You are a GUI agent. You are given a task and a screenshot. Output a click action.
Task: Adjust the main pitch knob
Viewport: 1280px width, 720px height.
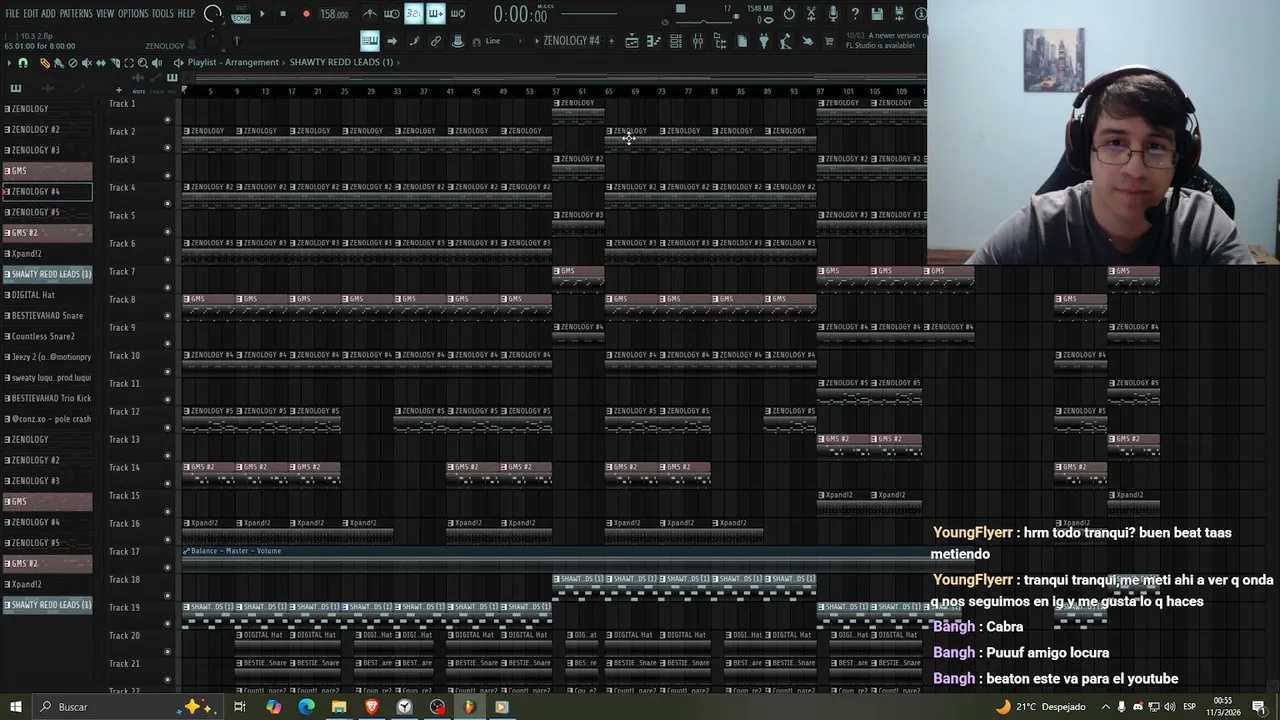pyautogui.click(x=213, y=40)
